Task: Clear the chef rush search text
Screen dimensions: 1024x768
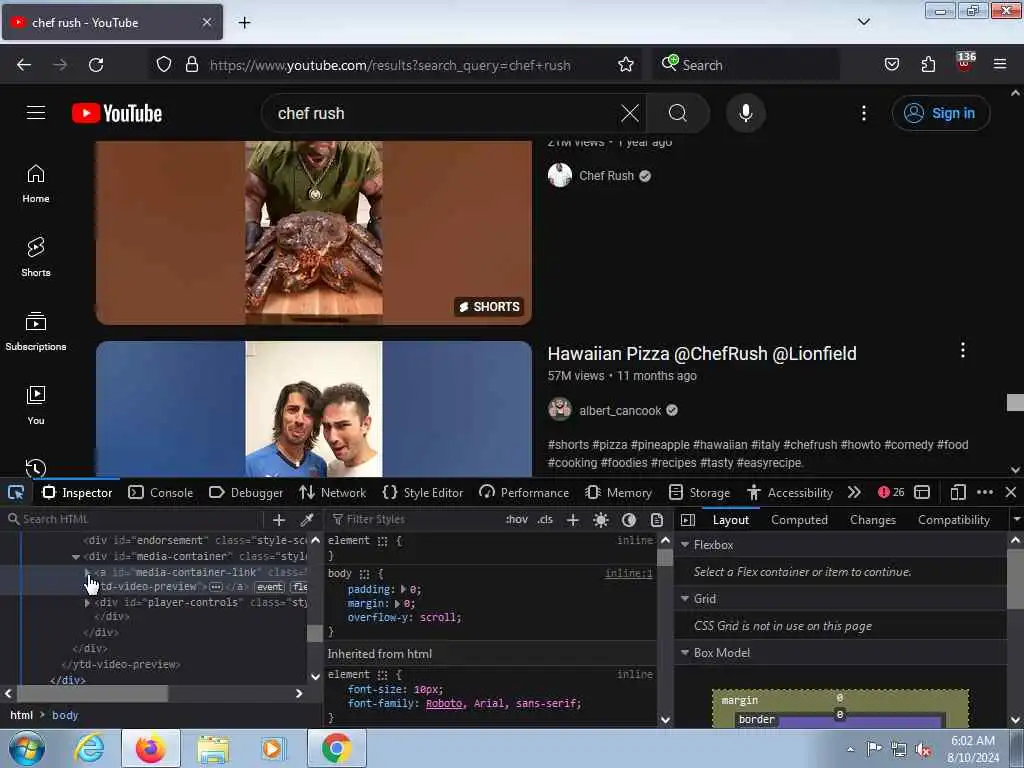Action: 630,113
